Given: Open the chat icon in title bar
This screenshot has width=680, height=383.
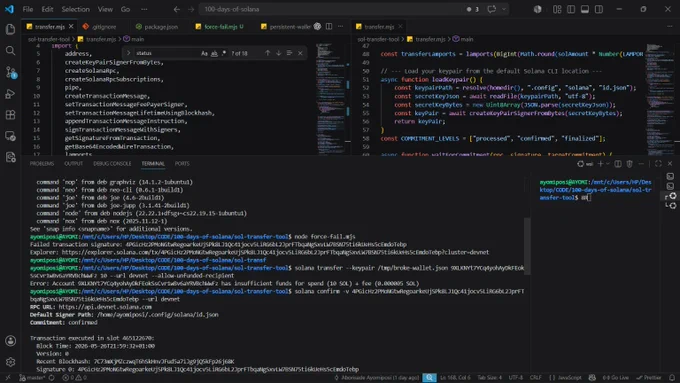Looking at the screenshot, I should tap(491, 9).
